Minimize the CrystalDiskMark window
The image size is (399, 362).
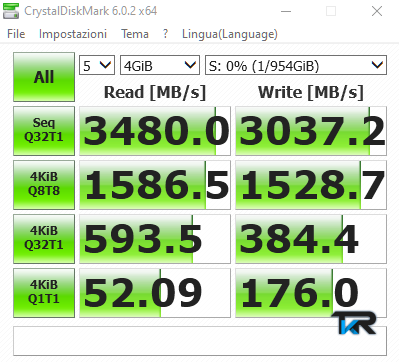click(x=286, y=11)
